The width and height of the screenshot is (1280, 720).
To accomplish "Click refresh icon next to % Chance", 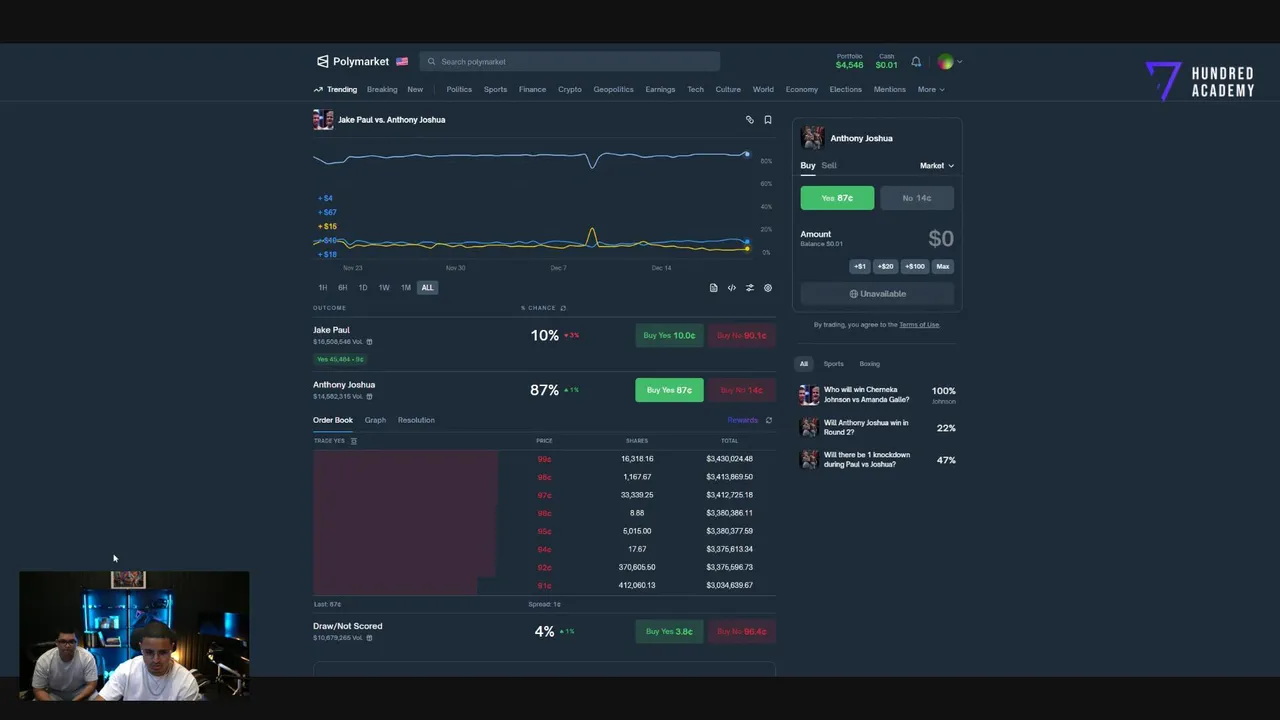I will pos(563,308).
